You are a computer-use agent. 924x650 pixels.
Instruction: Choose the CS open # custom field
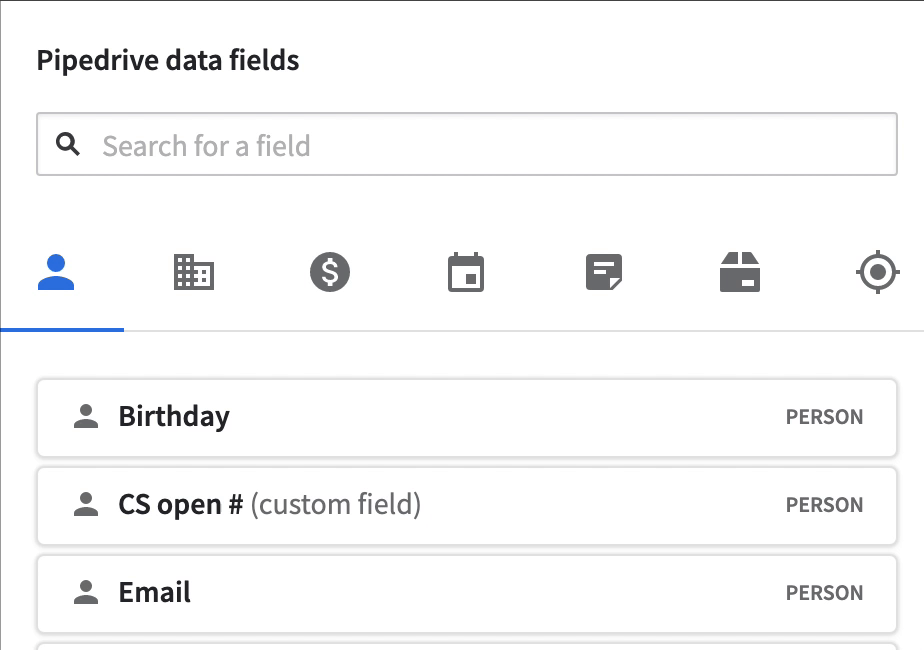point(467,506)
